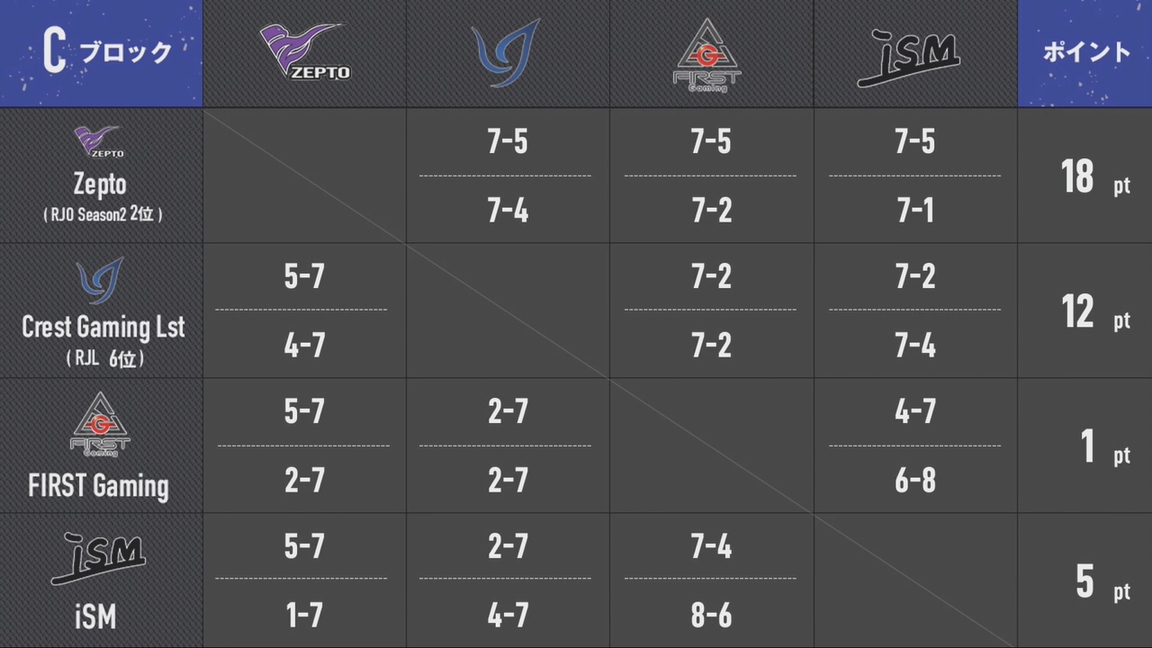The image size is (1152, 648).
Task: Click the iSM logo in header row
Action: pyautogui.click(x=910, y=57)
